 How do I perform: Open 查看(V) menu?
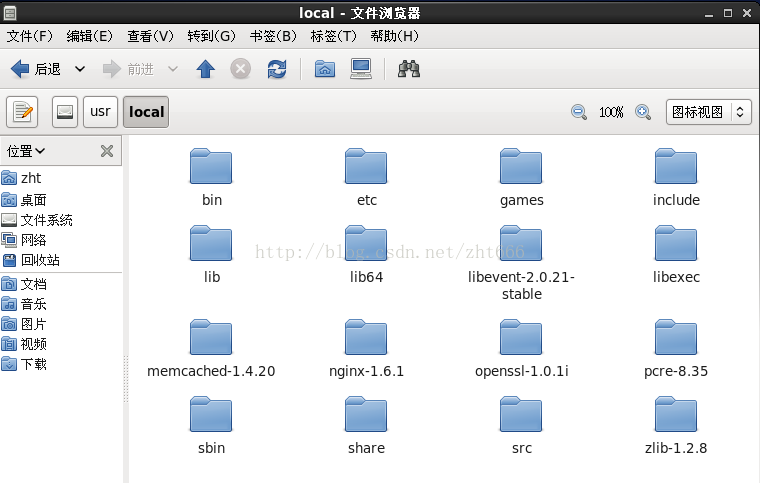[150, 36]
